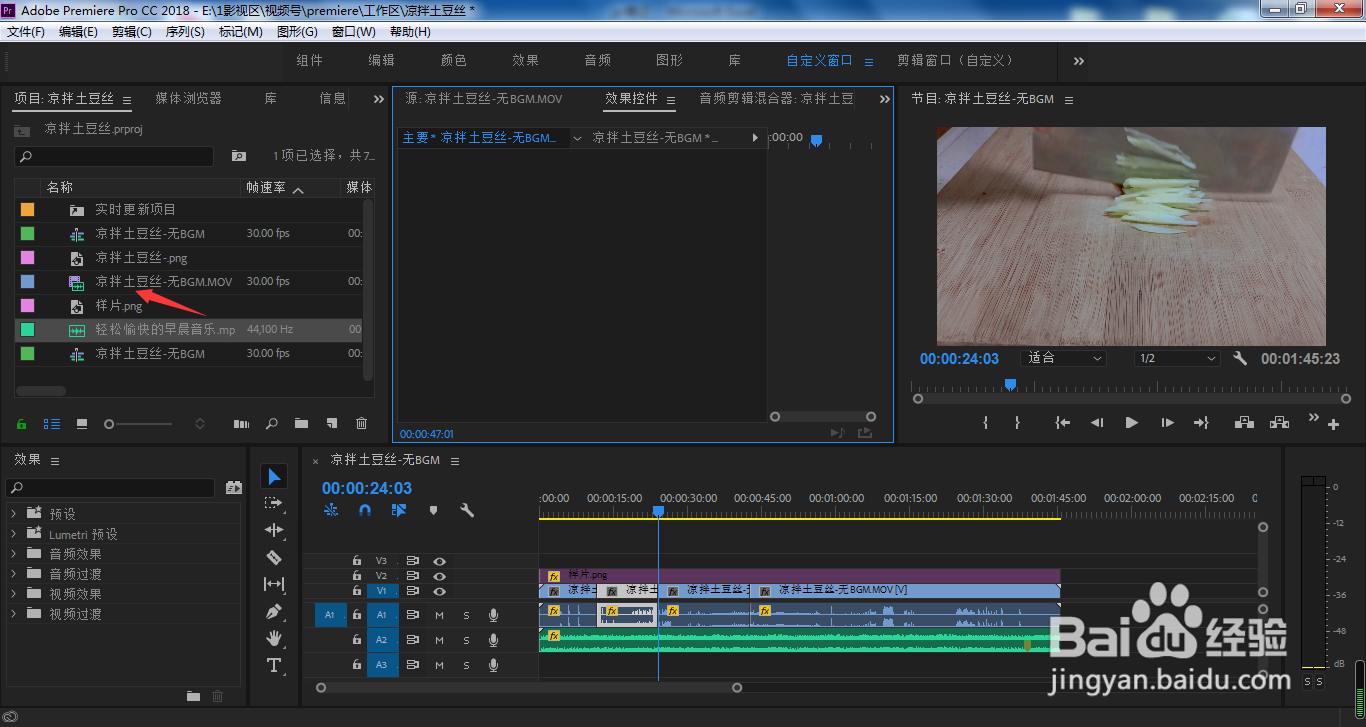
Task: Open the 剪辑(C) menu
Action: (x=132, y=31)
